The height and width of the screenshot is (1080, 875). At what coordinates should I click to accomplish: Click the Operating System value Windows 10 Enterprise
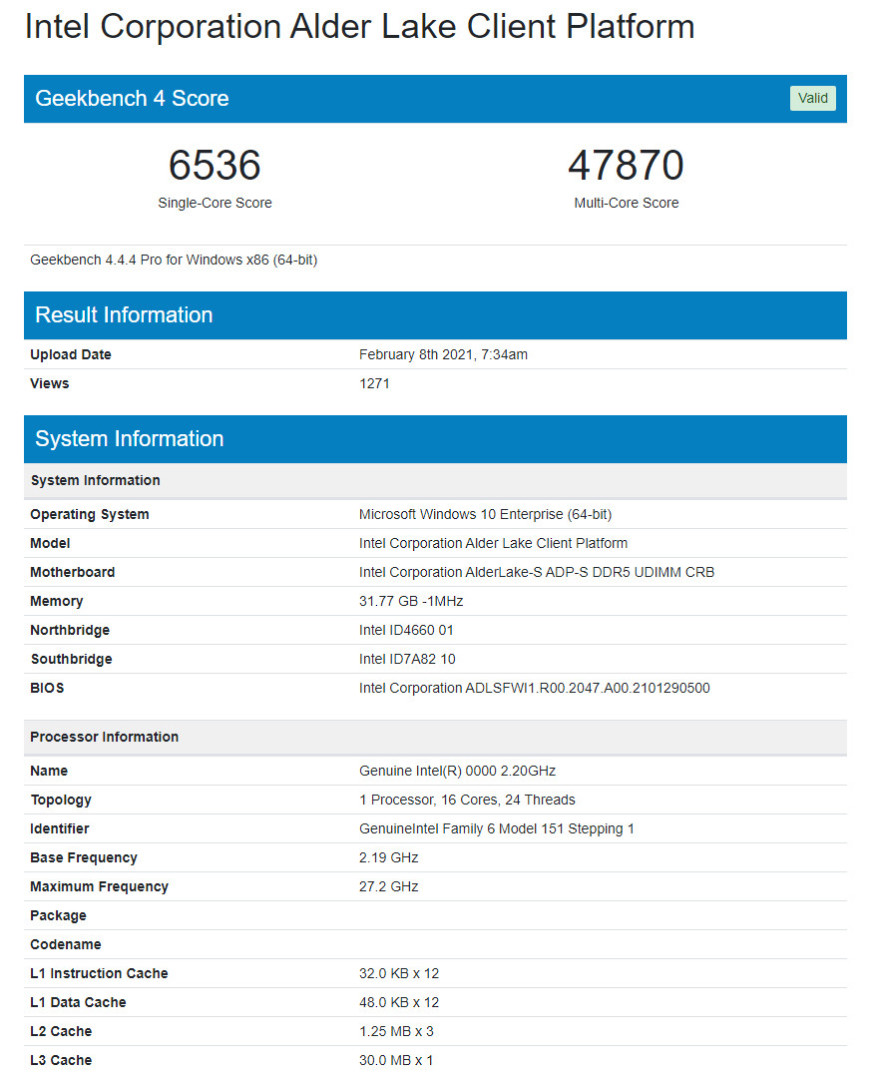coord(485,515)
